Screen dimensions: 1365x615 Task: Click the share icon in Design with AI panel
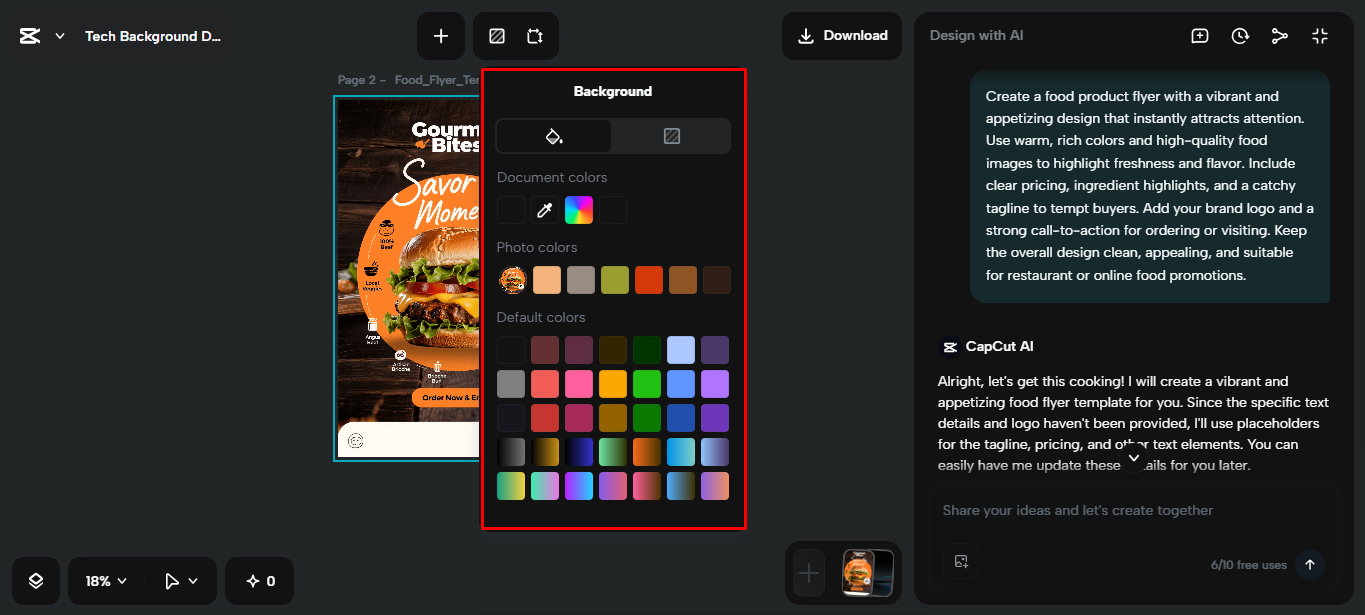pos(1280,35)
